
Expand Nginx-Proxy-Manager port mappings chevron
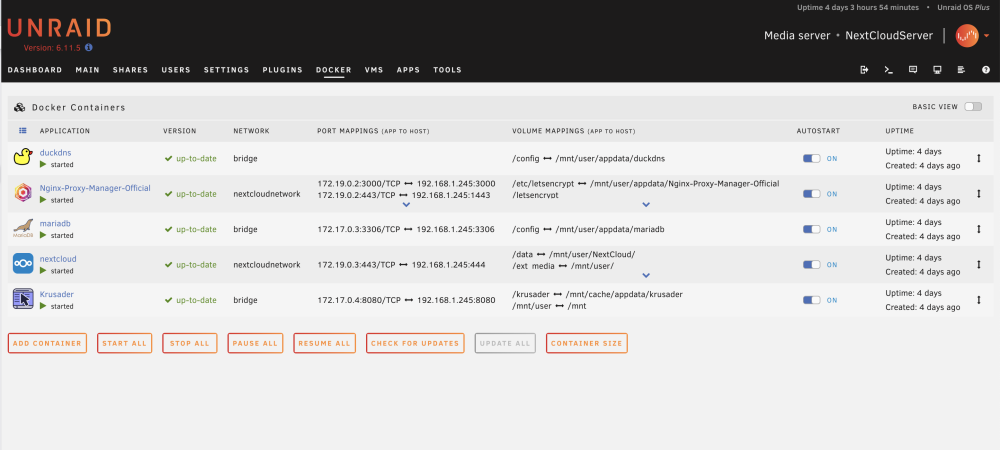pyautogui.click(x=406, y=205)
